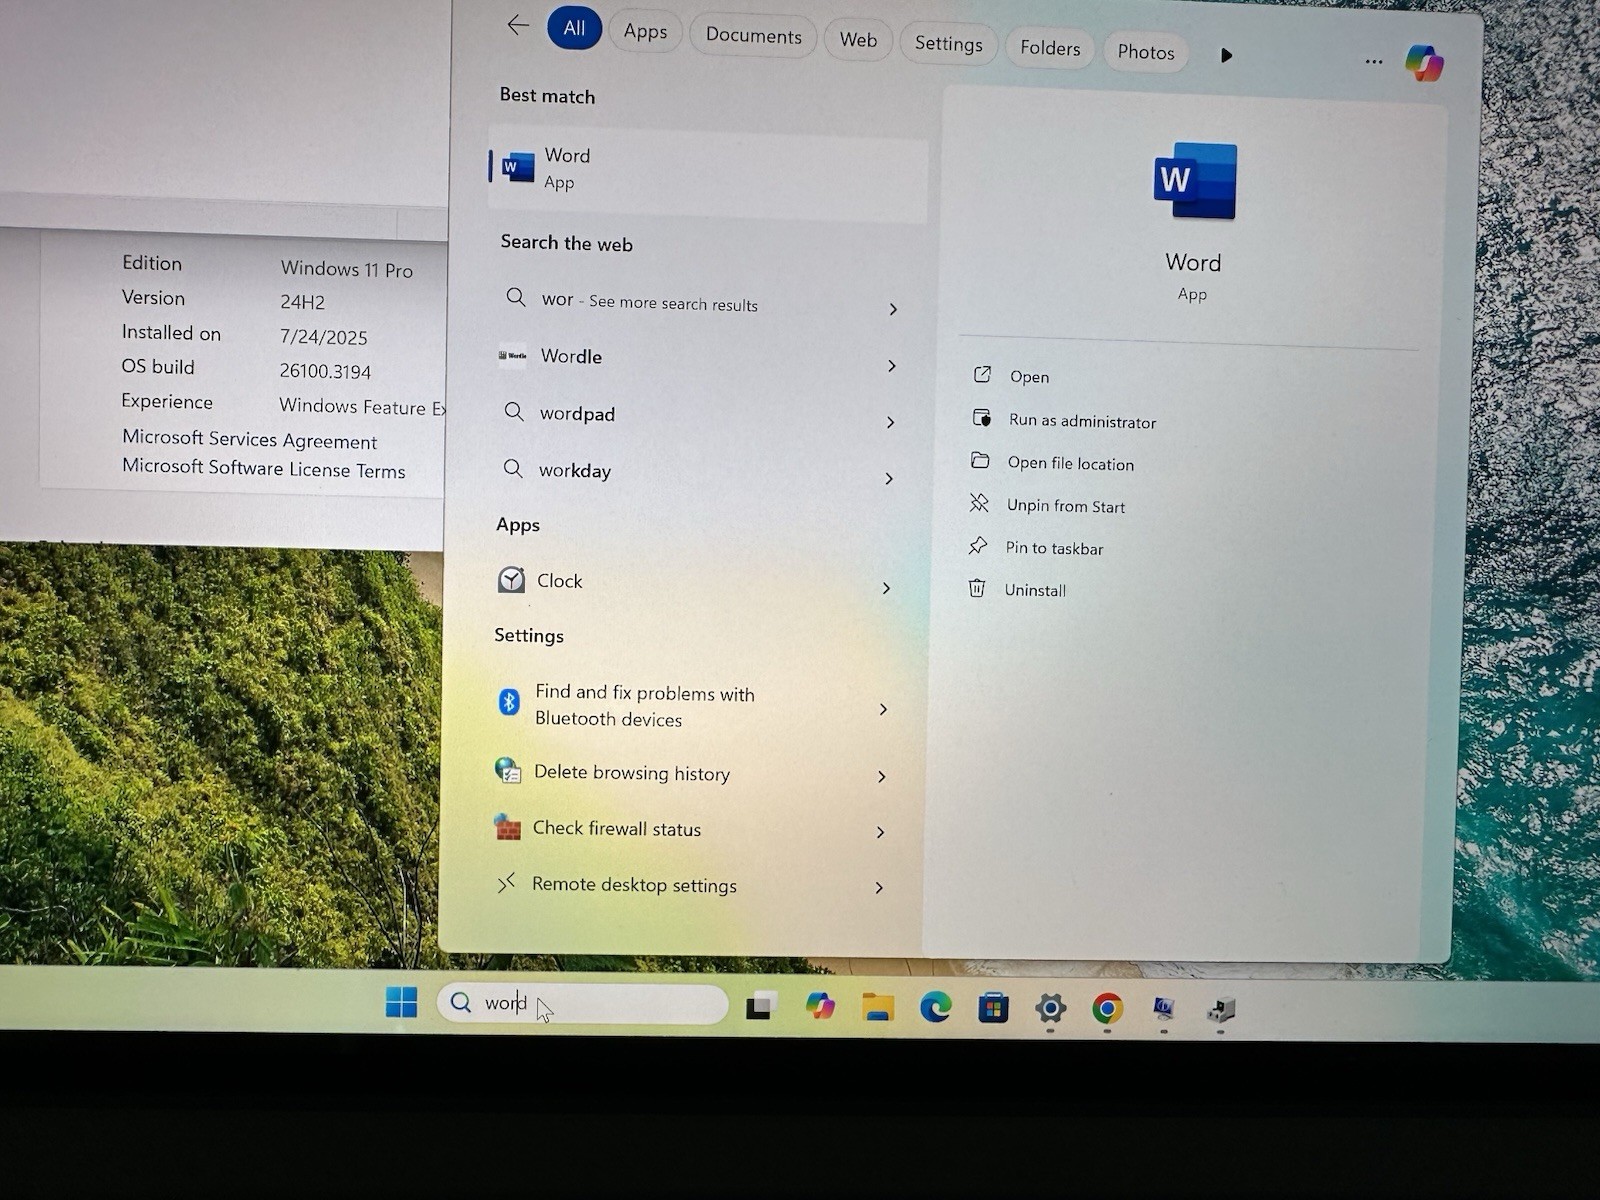The width and height of the screenshot is (1600, 1200).
Task: Launch Google Chrome from the taskbar
Action: 1107,1009
